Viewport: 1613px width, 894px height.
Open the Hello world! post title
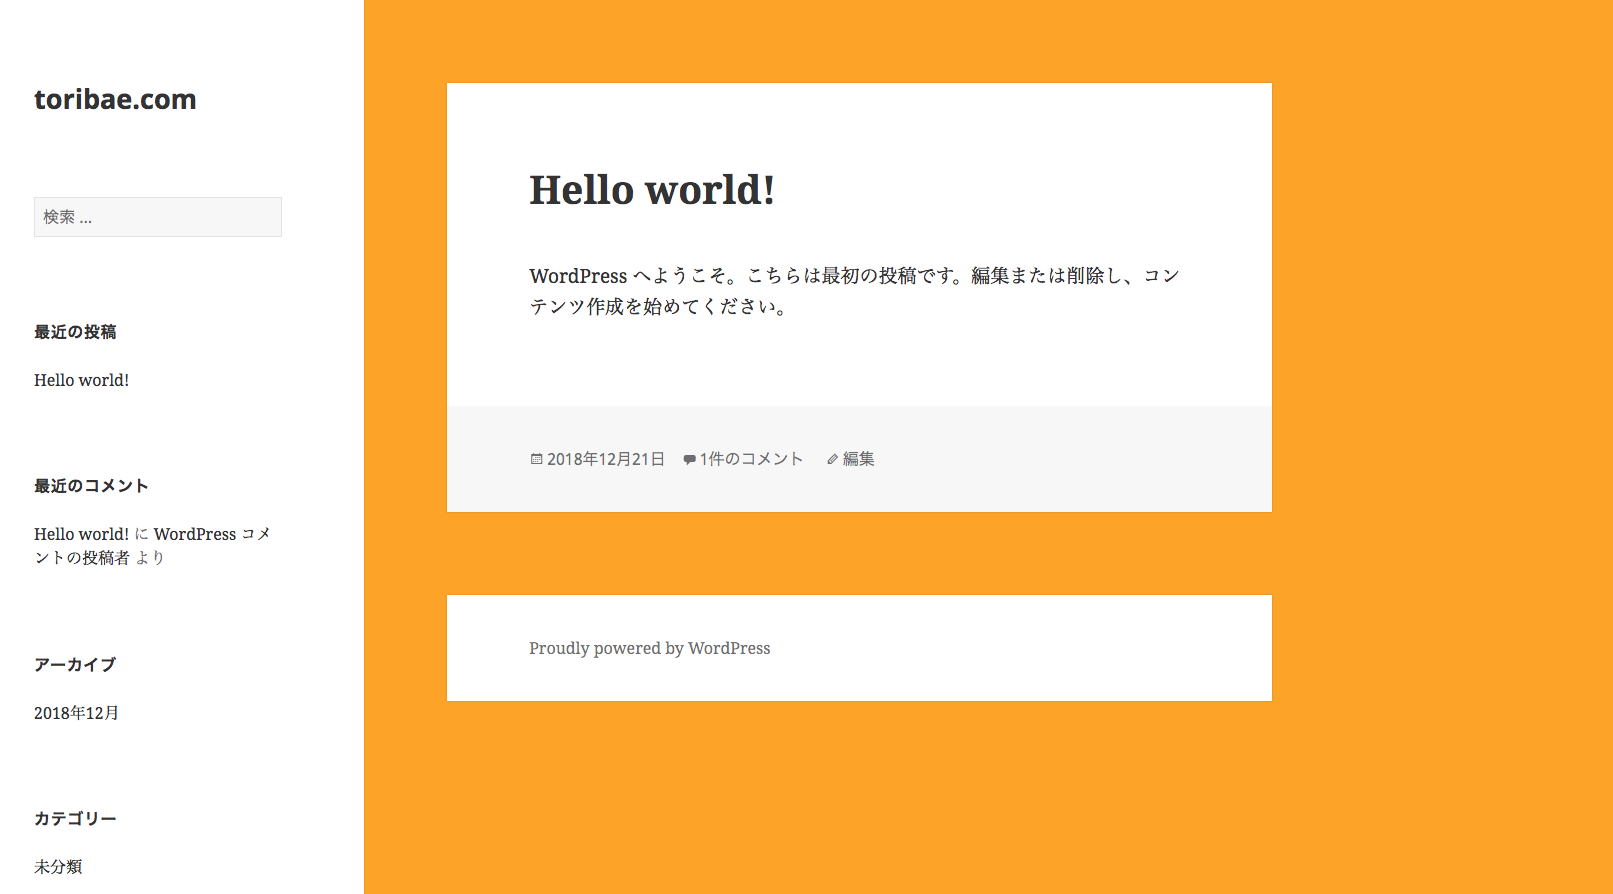tap(652, 190)
